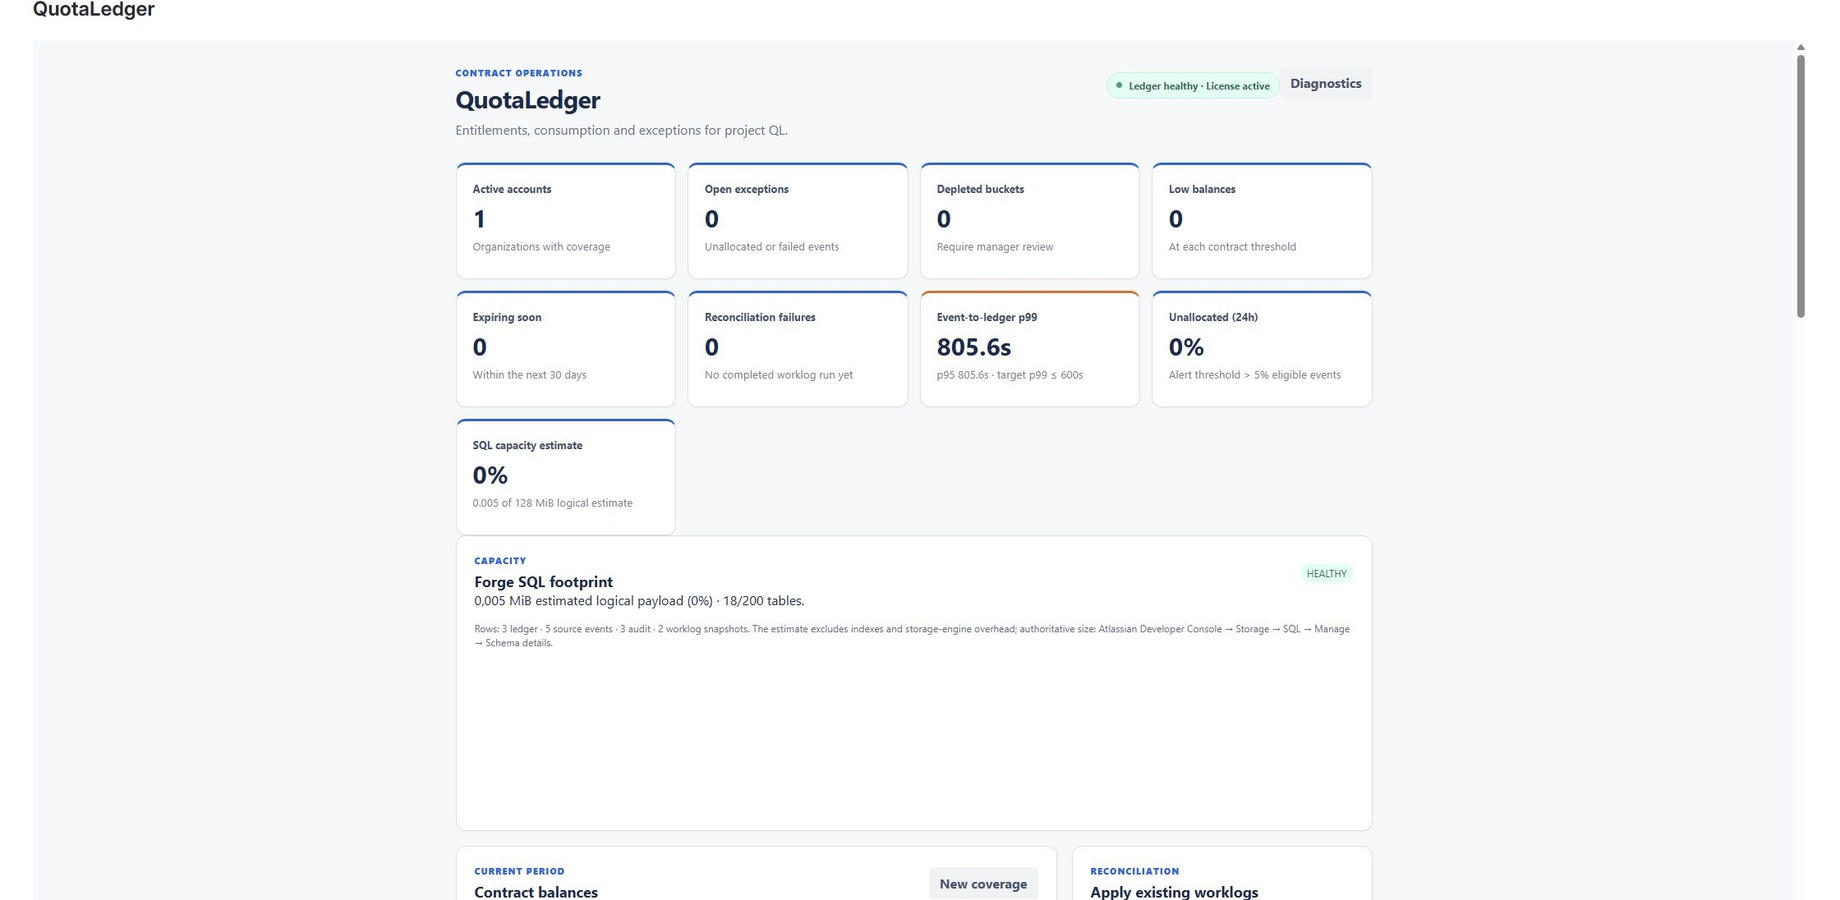Click 'p95 805.6s · target p99 ≤ 600s' text
This screenshot has width=1840, height=900.
click(1010, 375)
